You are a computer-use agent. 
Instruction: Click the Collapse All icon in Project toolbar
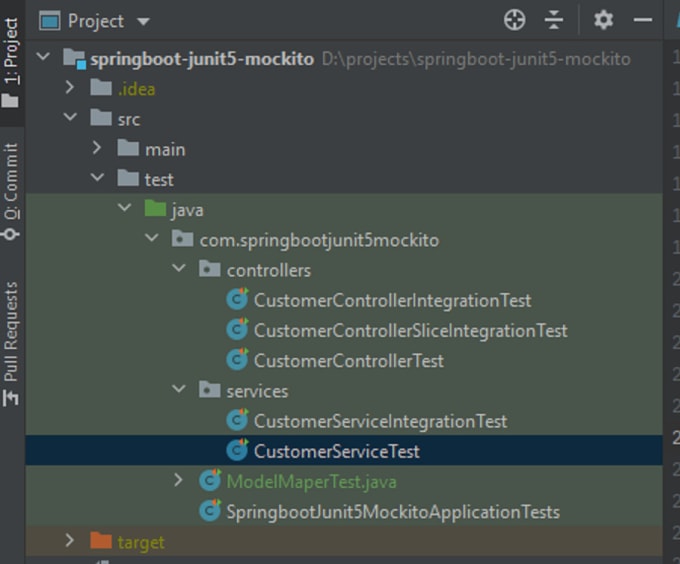click(554, 20)
